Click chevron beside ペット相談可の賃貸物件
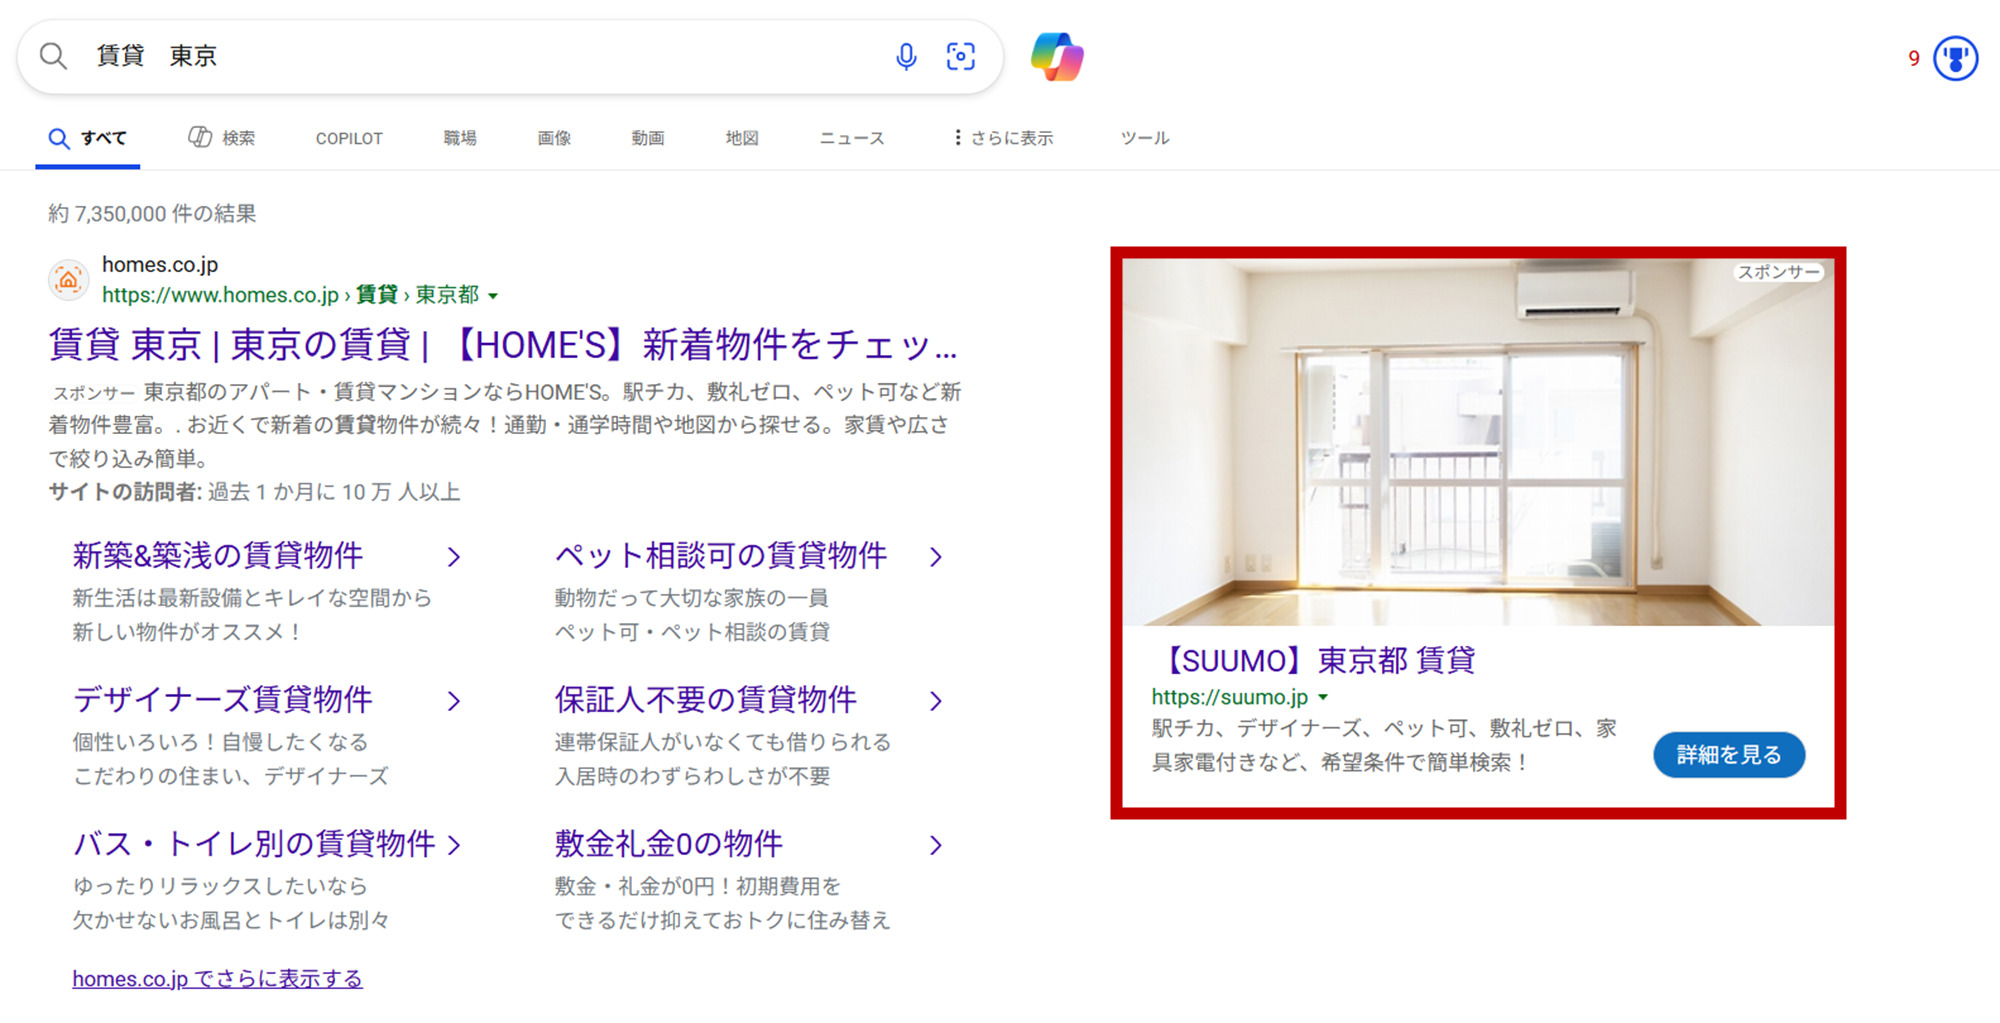The width and height of the screenshot is (2000, 1023). point(936,557)
